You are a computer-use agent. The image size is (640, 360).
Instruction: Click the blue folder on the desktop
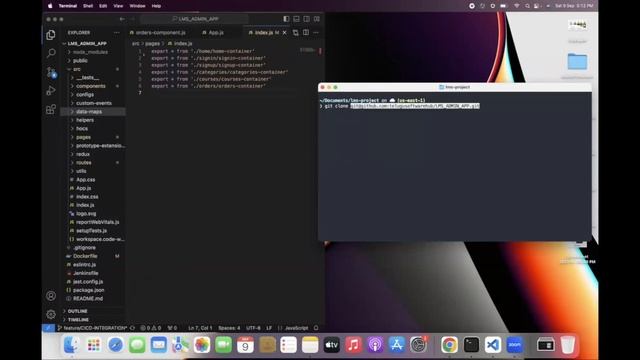pos(578,62)
